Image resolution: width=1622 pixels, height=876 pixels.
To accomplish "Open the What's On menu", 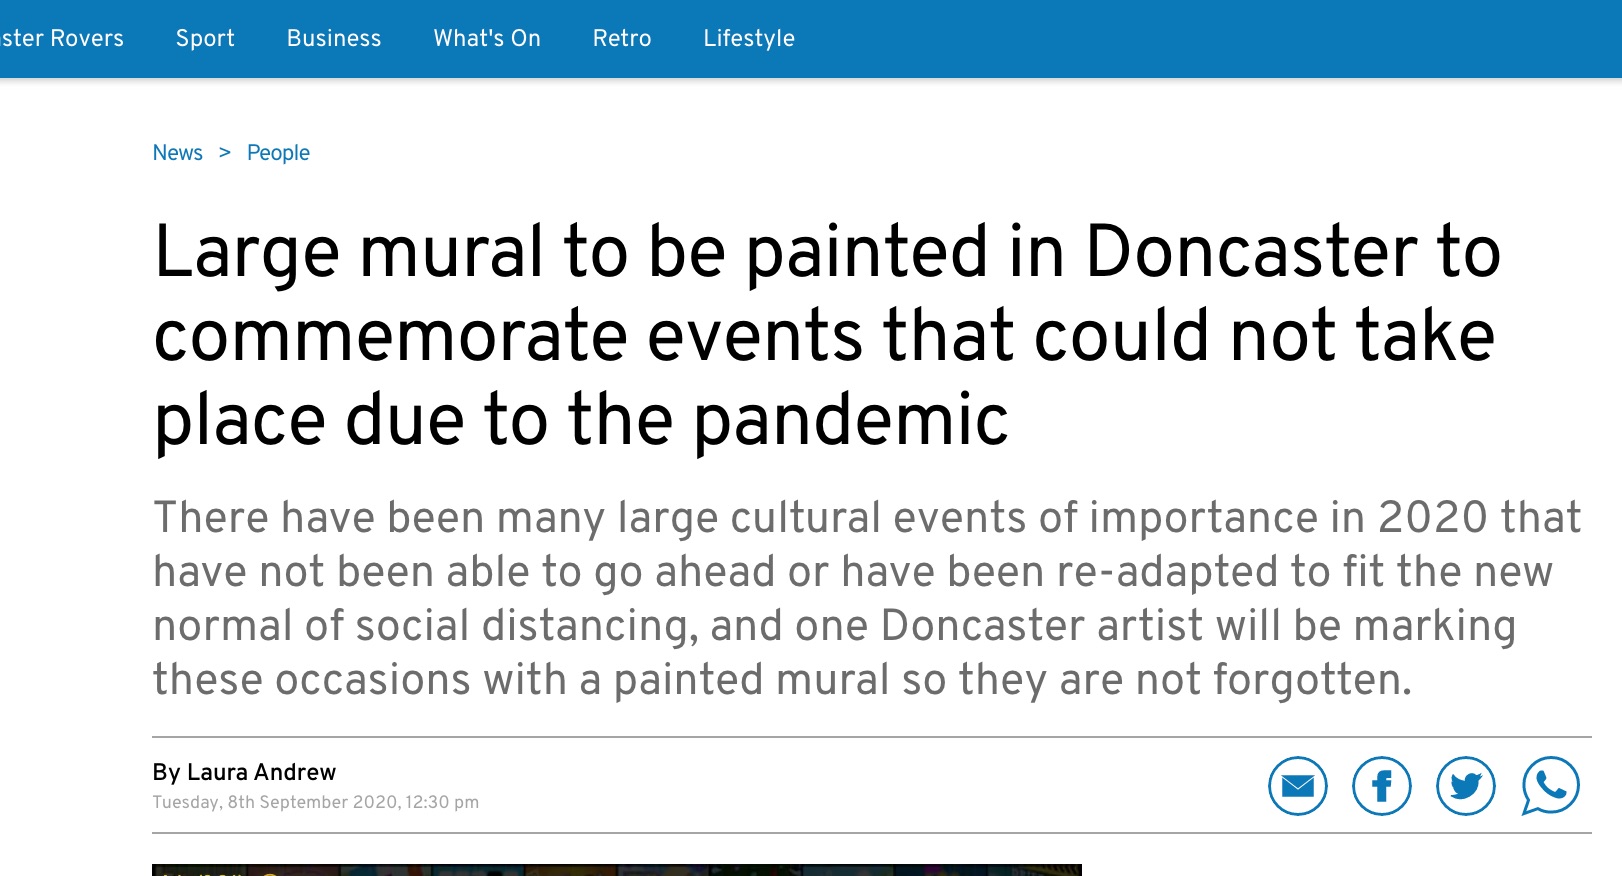I will [487, 38].
